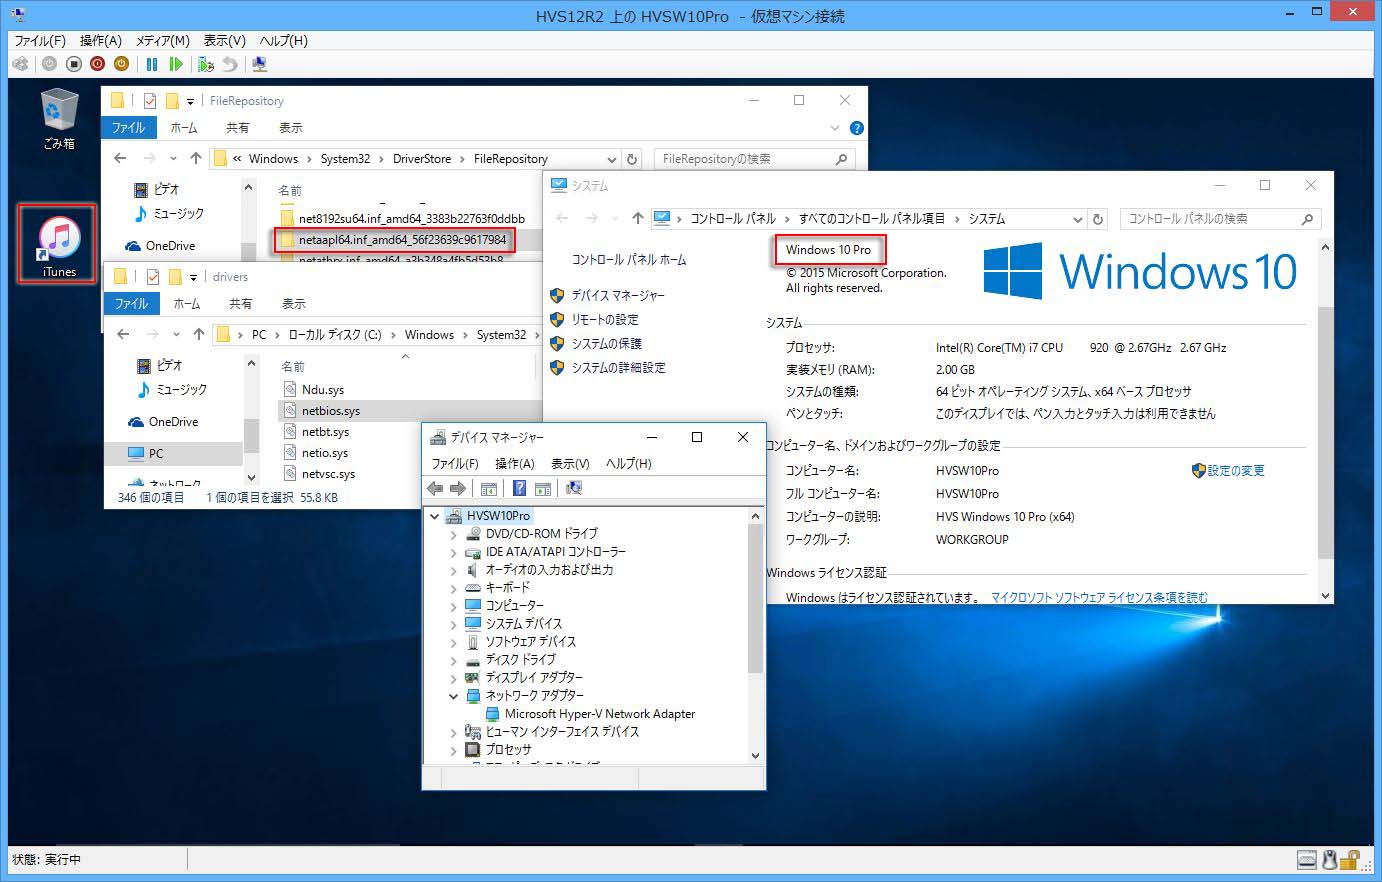Screen dimensions: 1382x882
Task: Open Microsoft software license terms link
Action: point(1100,598)
